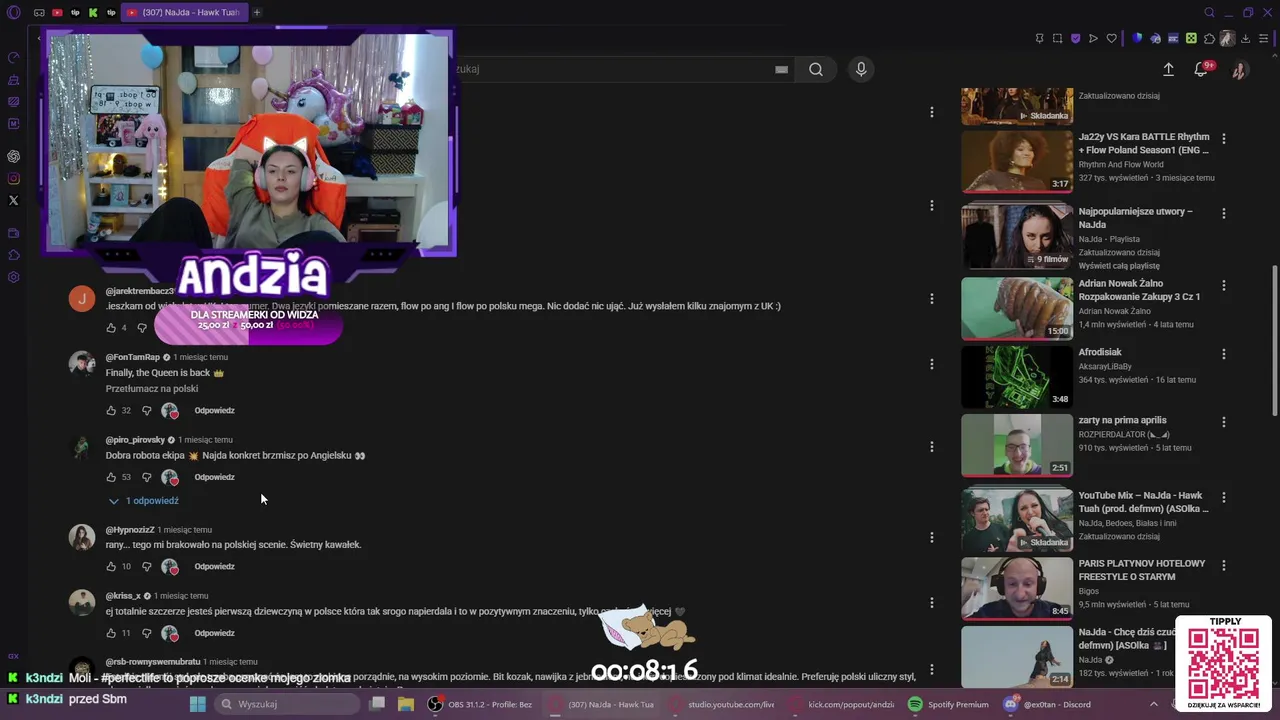Viewport: 1280px width, 720px height.
Task: Open 'Wyświetl całą playlistę' link
Action: tap(1119, 266)
